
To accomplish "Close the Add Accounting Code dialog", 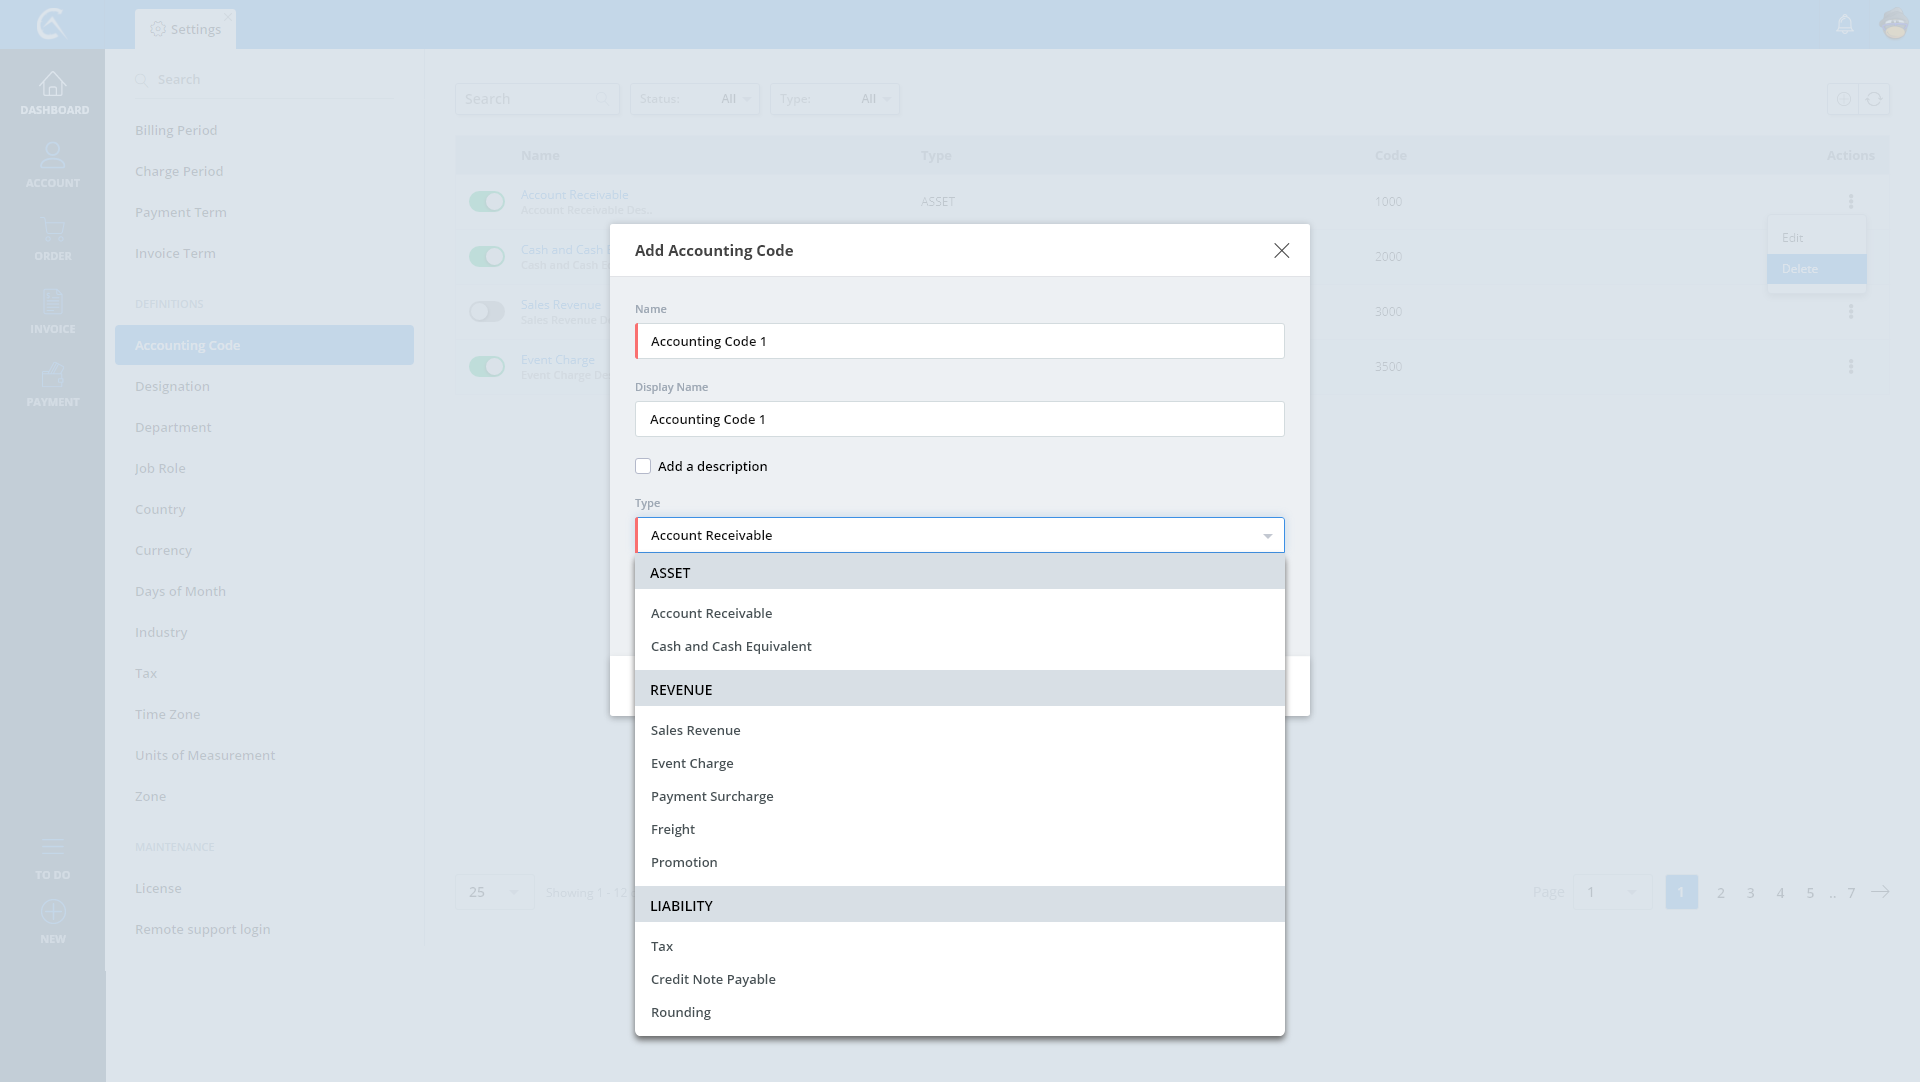I will click(1281, 251).
